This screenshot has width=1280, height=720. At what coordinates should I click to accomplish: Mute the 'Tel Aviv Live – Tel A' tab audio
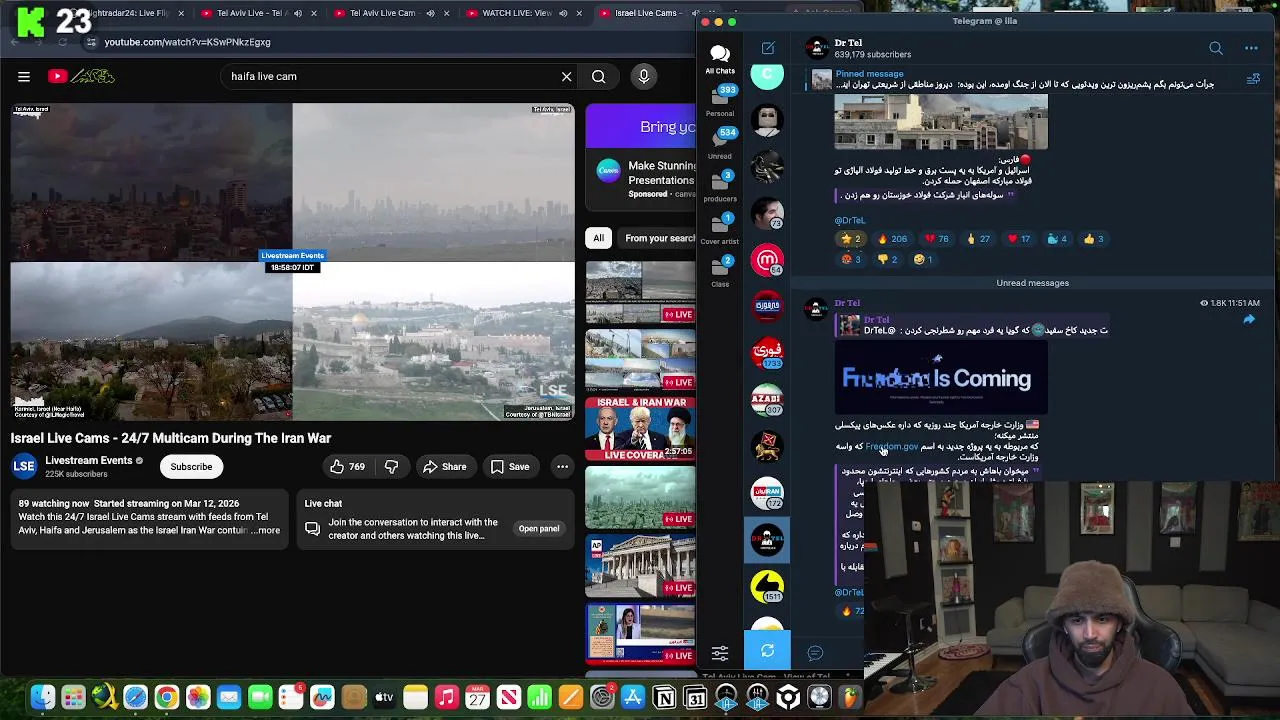pos(297,13)
